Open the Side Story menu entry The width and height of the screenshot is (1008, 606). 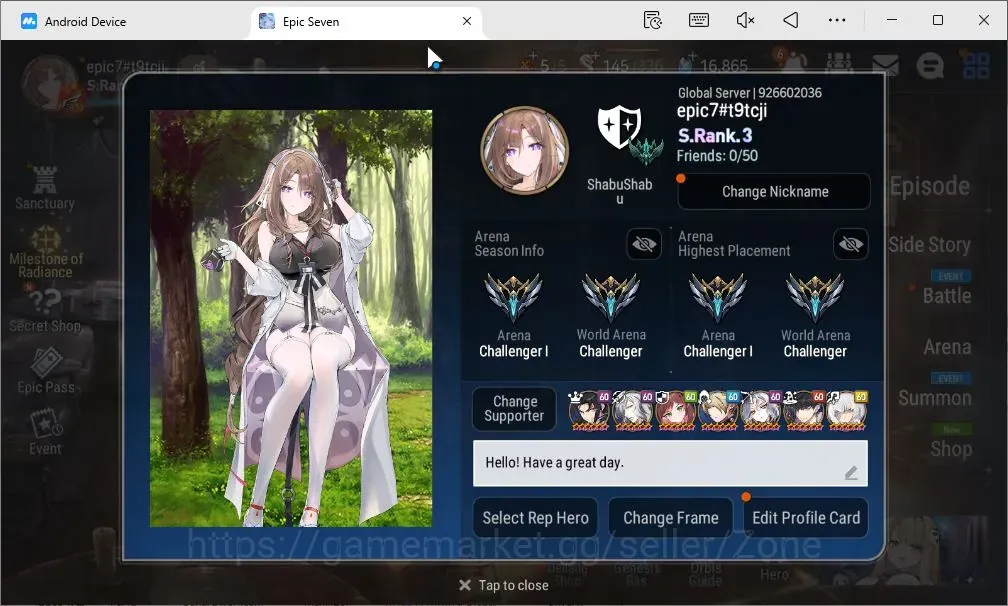930,245
